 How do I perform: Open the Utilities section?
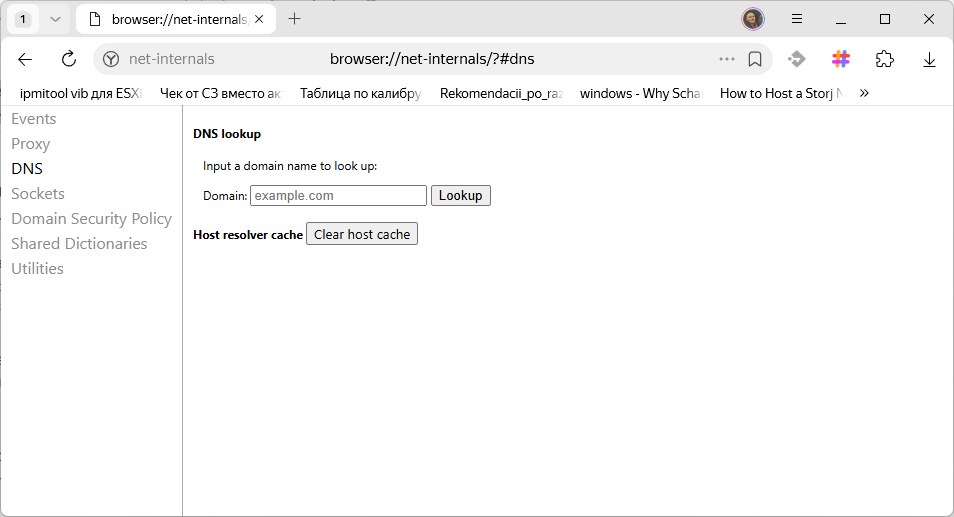point(37,268)
